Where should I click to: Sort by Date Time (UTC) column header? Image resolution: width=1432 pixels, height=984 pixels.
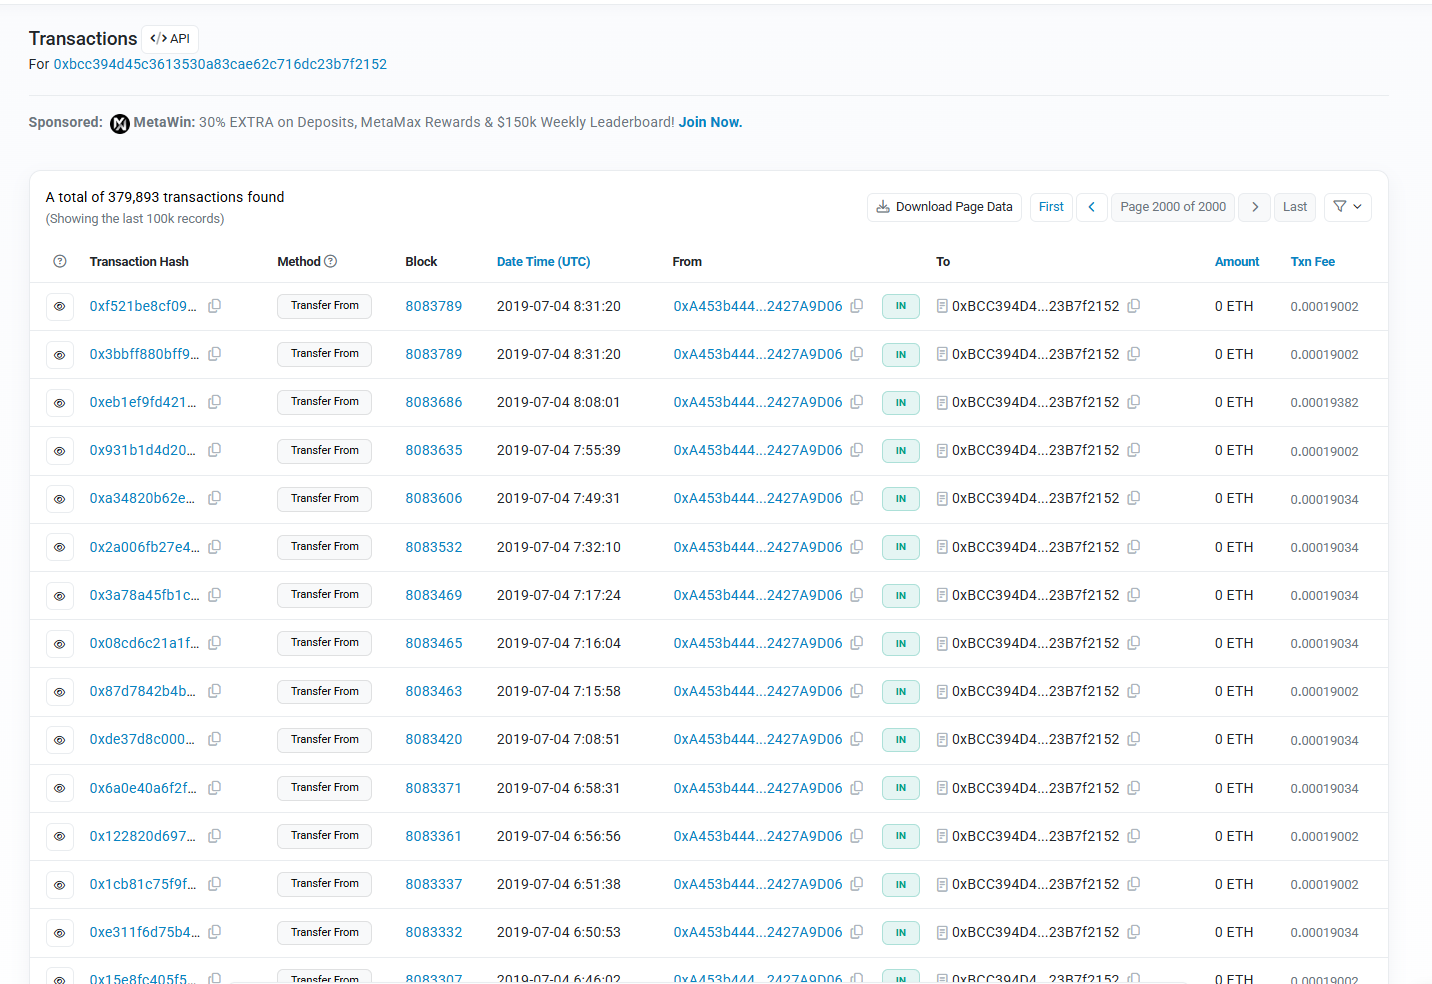tap(543, 261)
